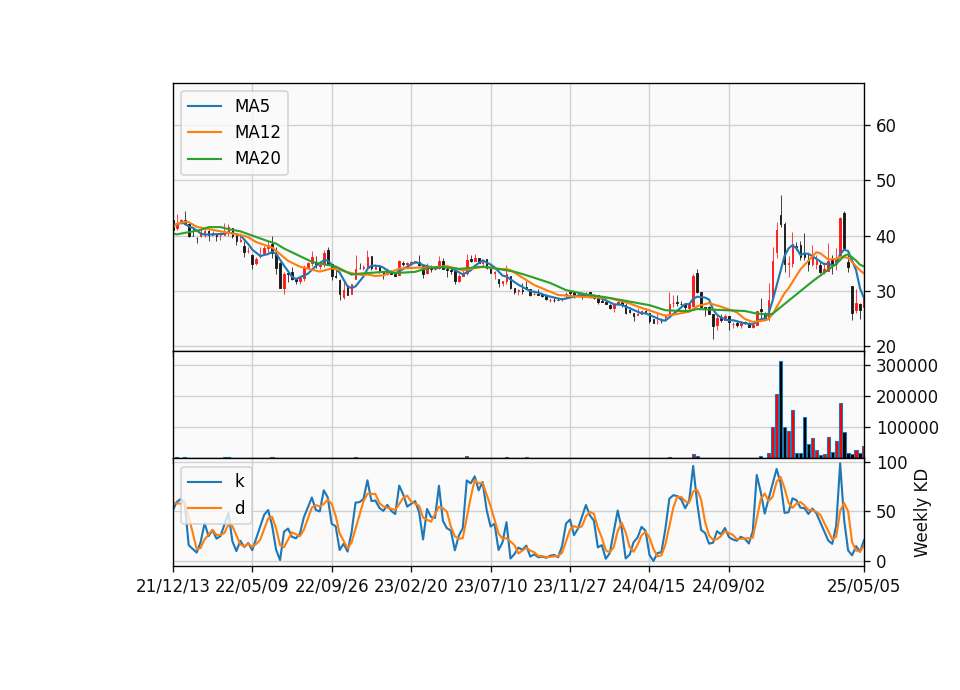Click the k legend entry
960x690 pixels.
pyautogui.click(x=216, y=481)
